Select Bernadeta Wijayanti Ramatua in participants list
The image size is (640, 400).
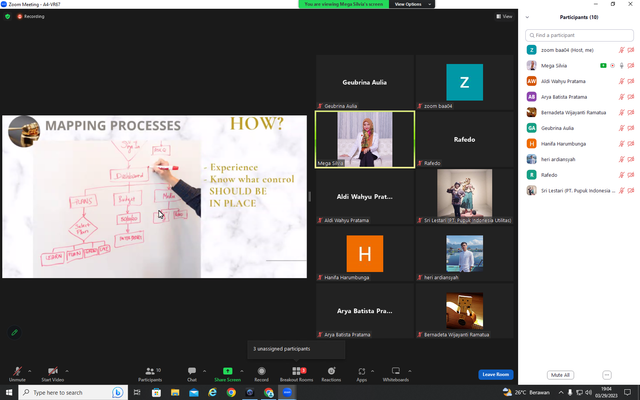point(579,112)
